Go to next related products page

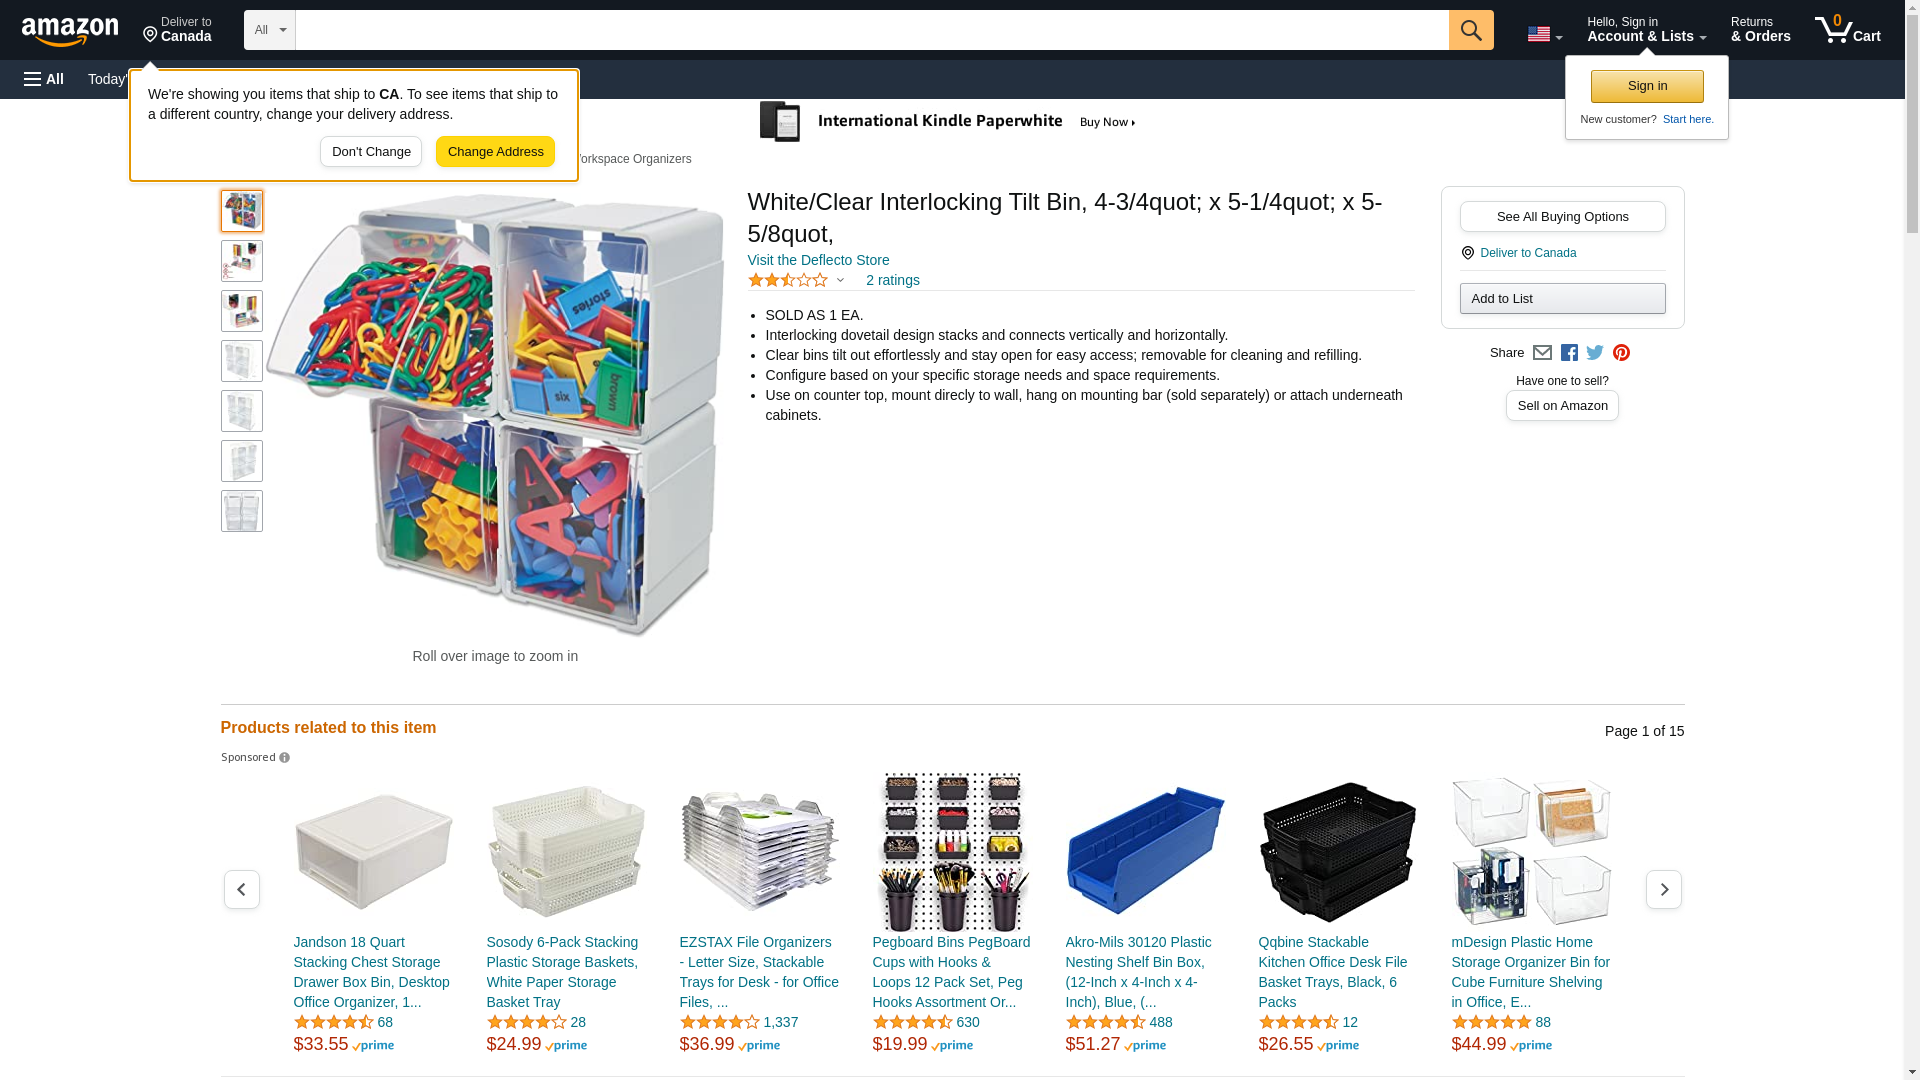tap(1663, 889)
